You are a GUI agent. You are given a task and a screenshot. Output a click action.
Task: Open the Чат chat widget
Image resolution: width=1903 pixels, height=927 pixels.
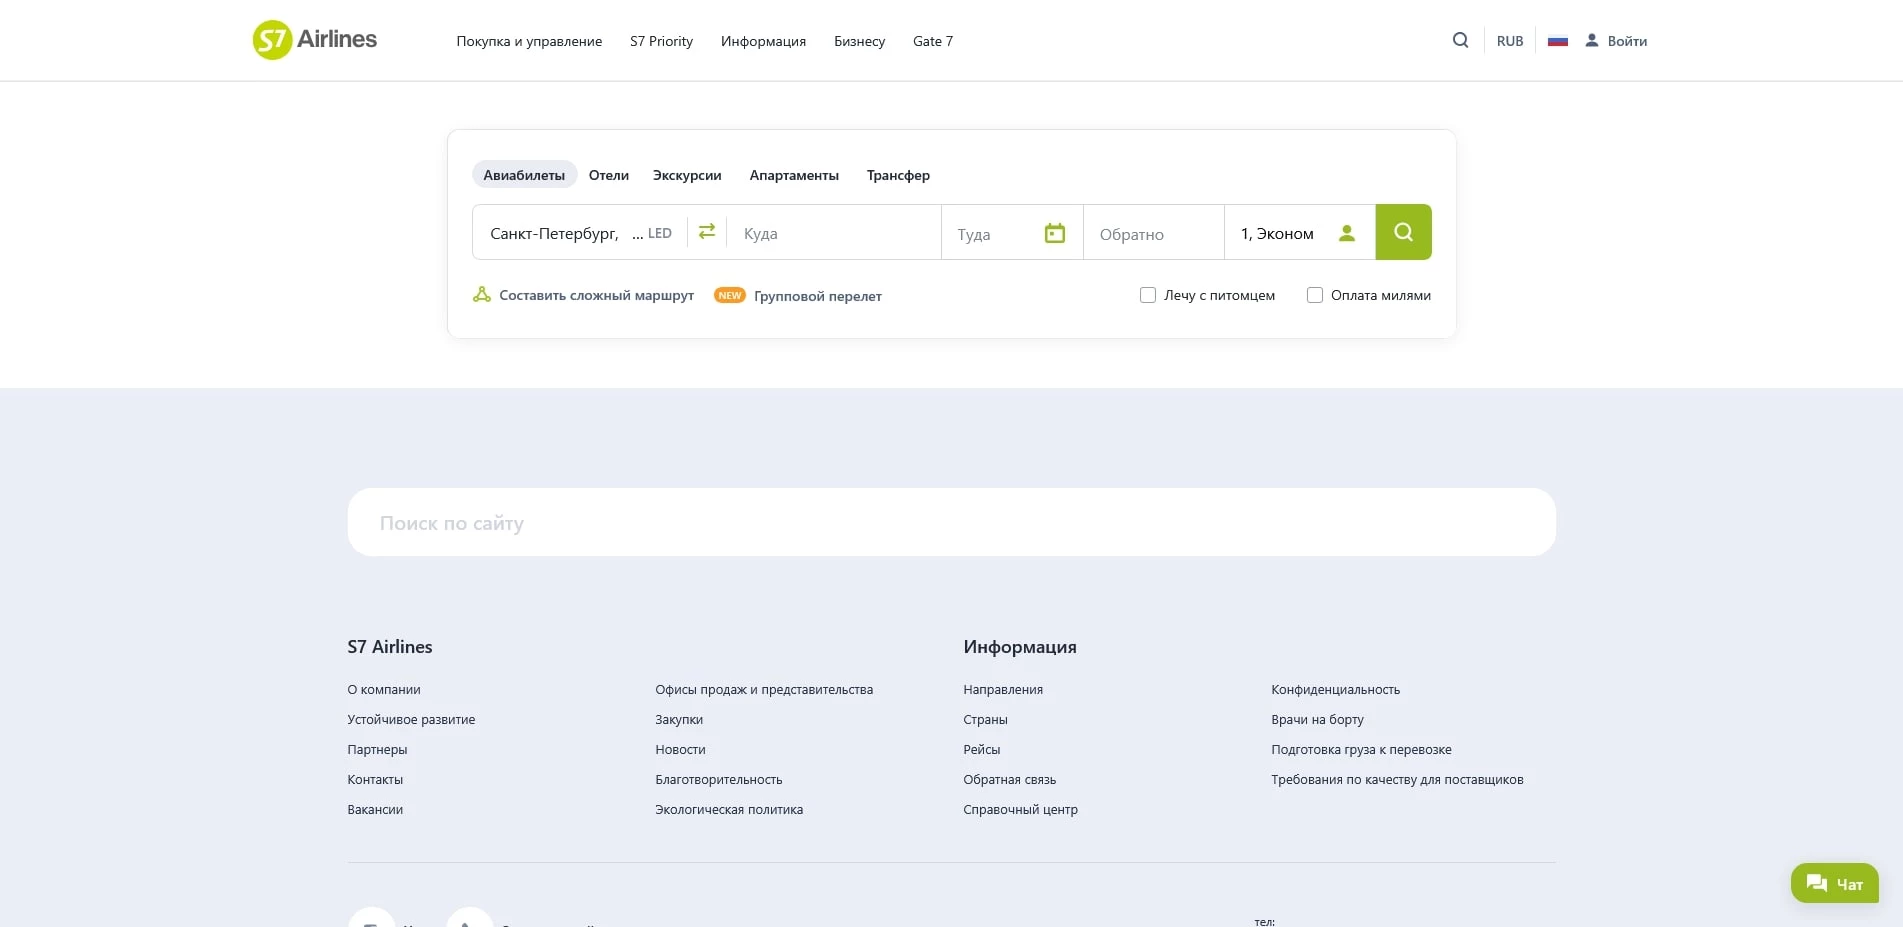pos(1834,884)
